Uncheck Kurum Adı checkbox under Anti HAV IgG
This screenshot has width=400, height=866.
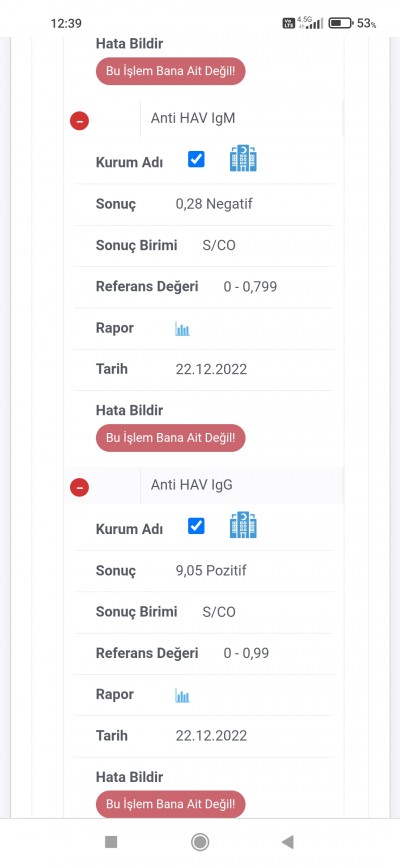(196, 526)
